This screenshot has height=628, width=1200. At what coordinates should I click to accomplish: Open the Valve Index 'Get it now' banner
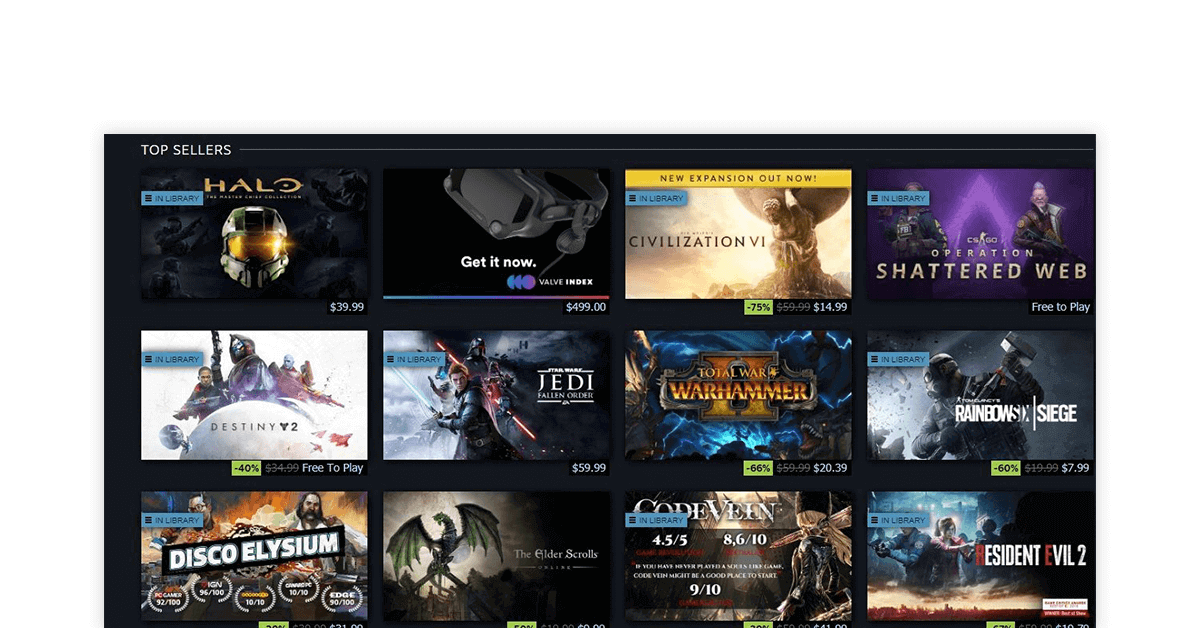coord(496,234)
